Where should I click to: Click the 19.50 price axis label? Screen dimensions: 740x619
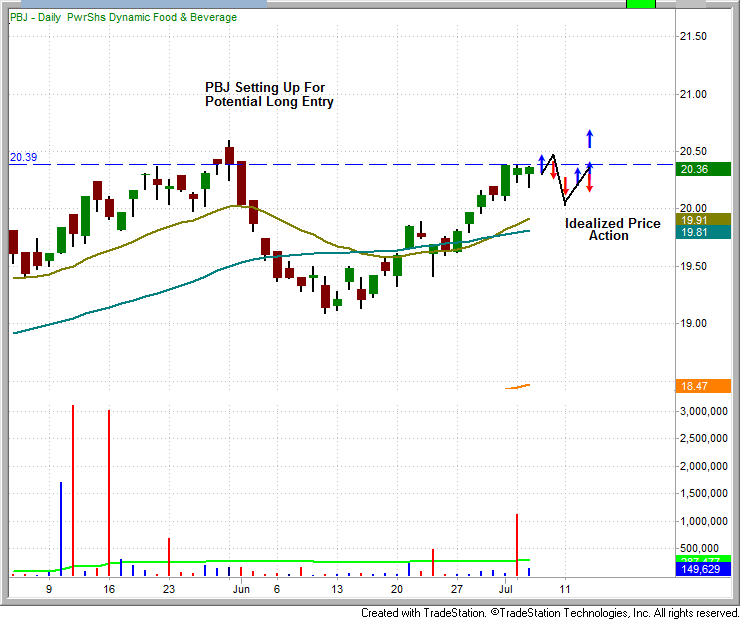pos(693,266)
